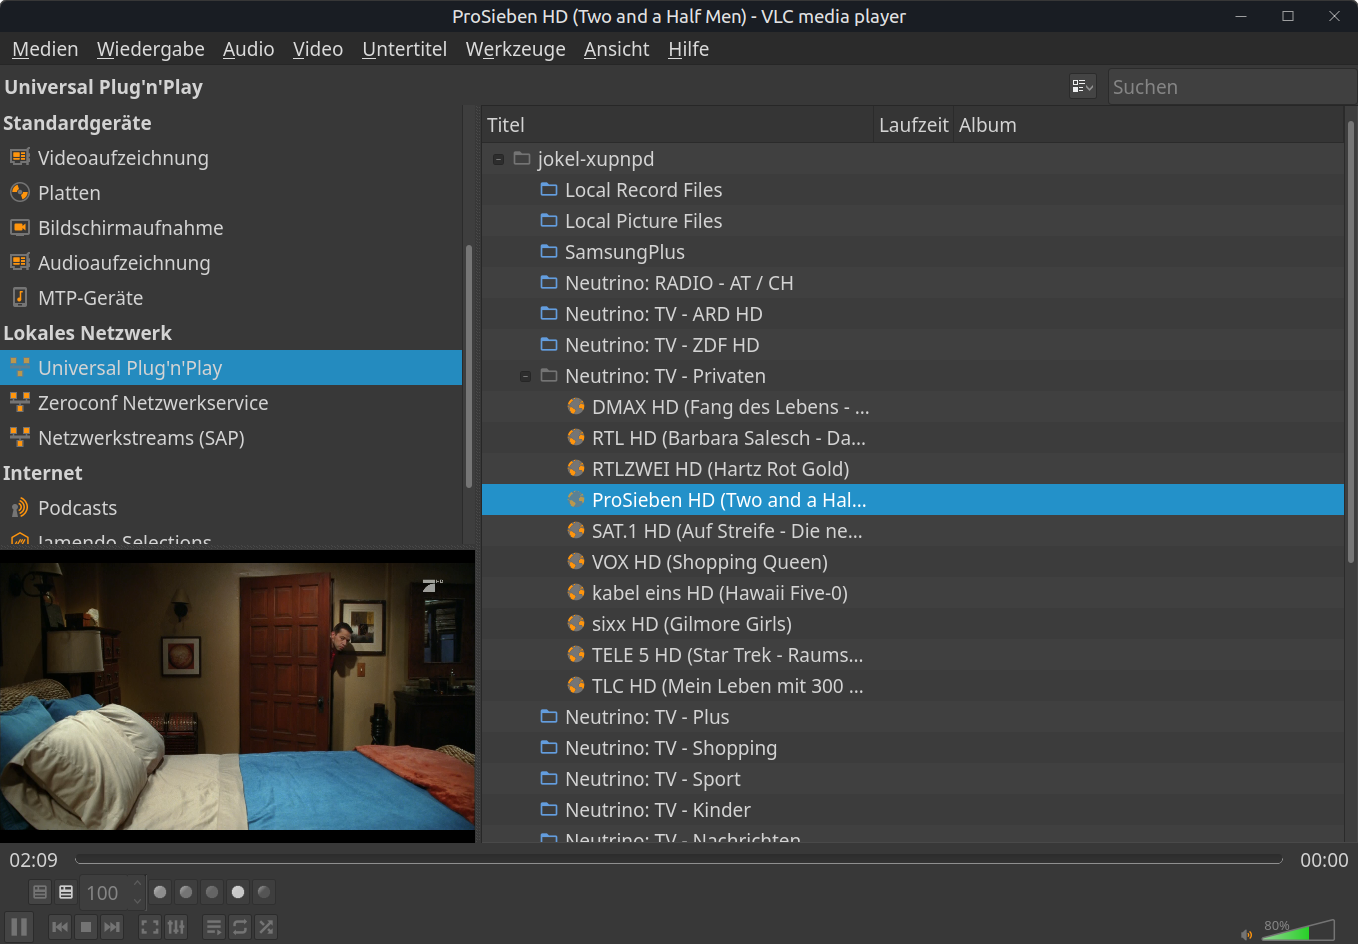Viewport: 1358px width, 944px height.
Task: Open the Untertitel menu
Action: point(404,49)
